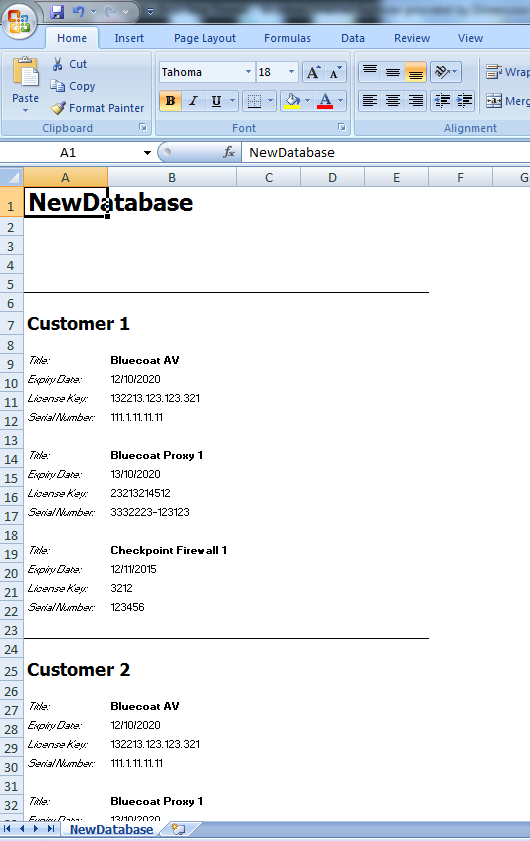This screenshot has width=530, height=841.
Task: Open the underline style dropdown
Action: click(x=232, y=100)
